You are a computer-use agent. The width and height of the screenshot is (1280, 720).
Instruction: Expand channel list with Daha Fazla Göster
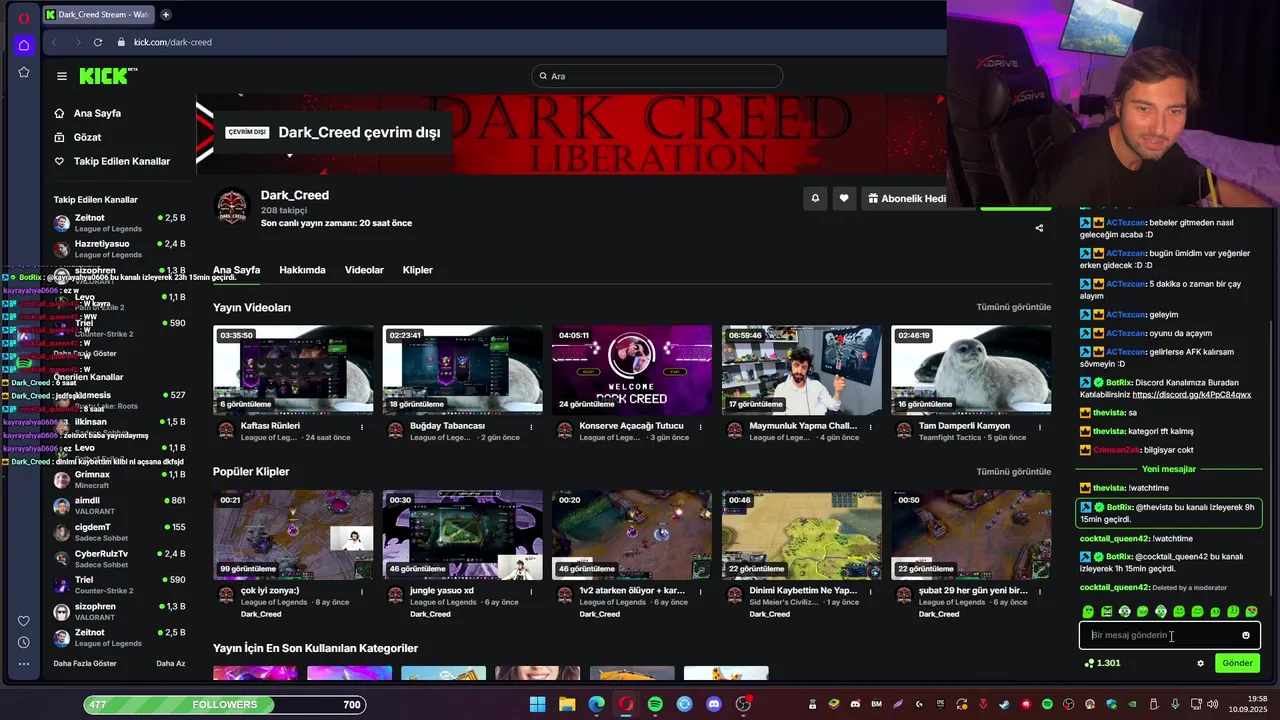click(x=85, y=663)
